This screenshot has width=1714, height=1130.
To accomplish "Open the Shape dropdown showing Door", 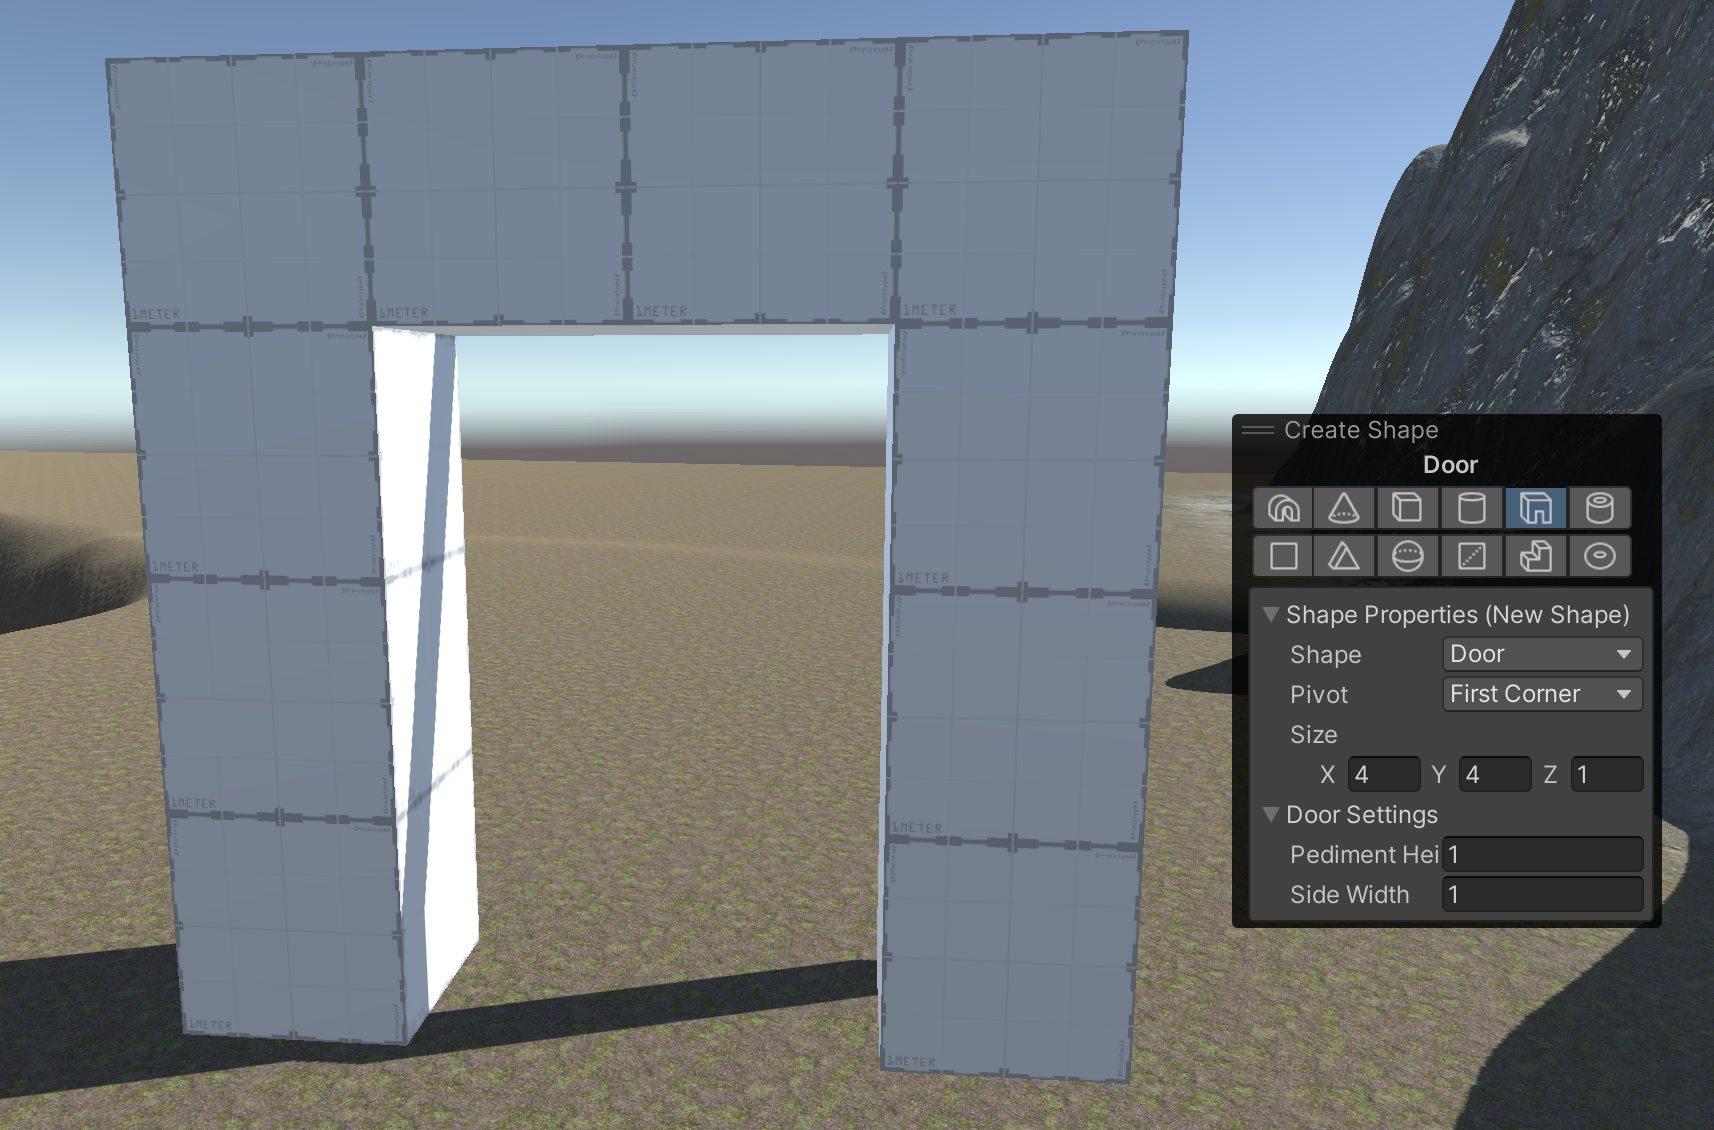I will [1541, 654].
